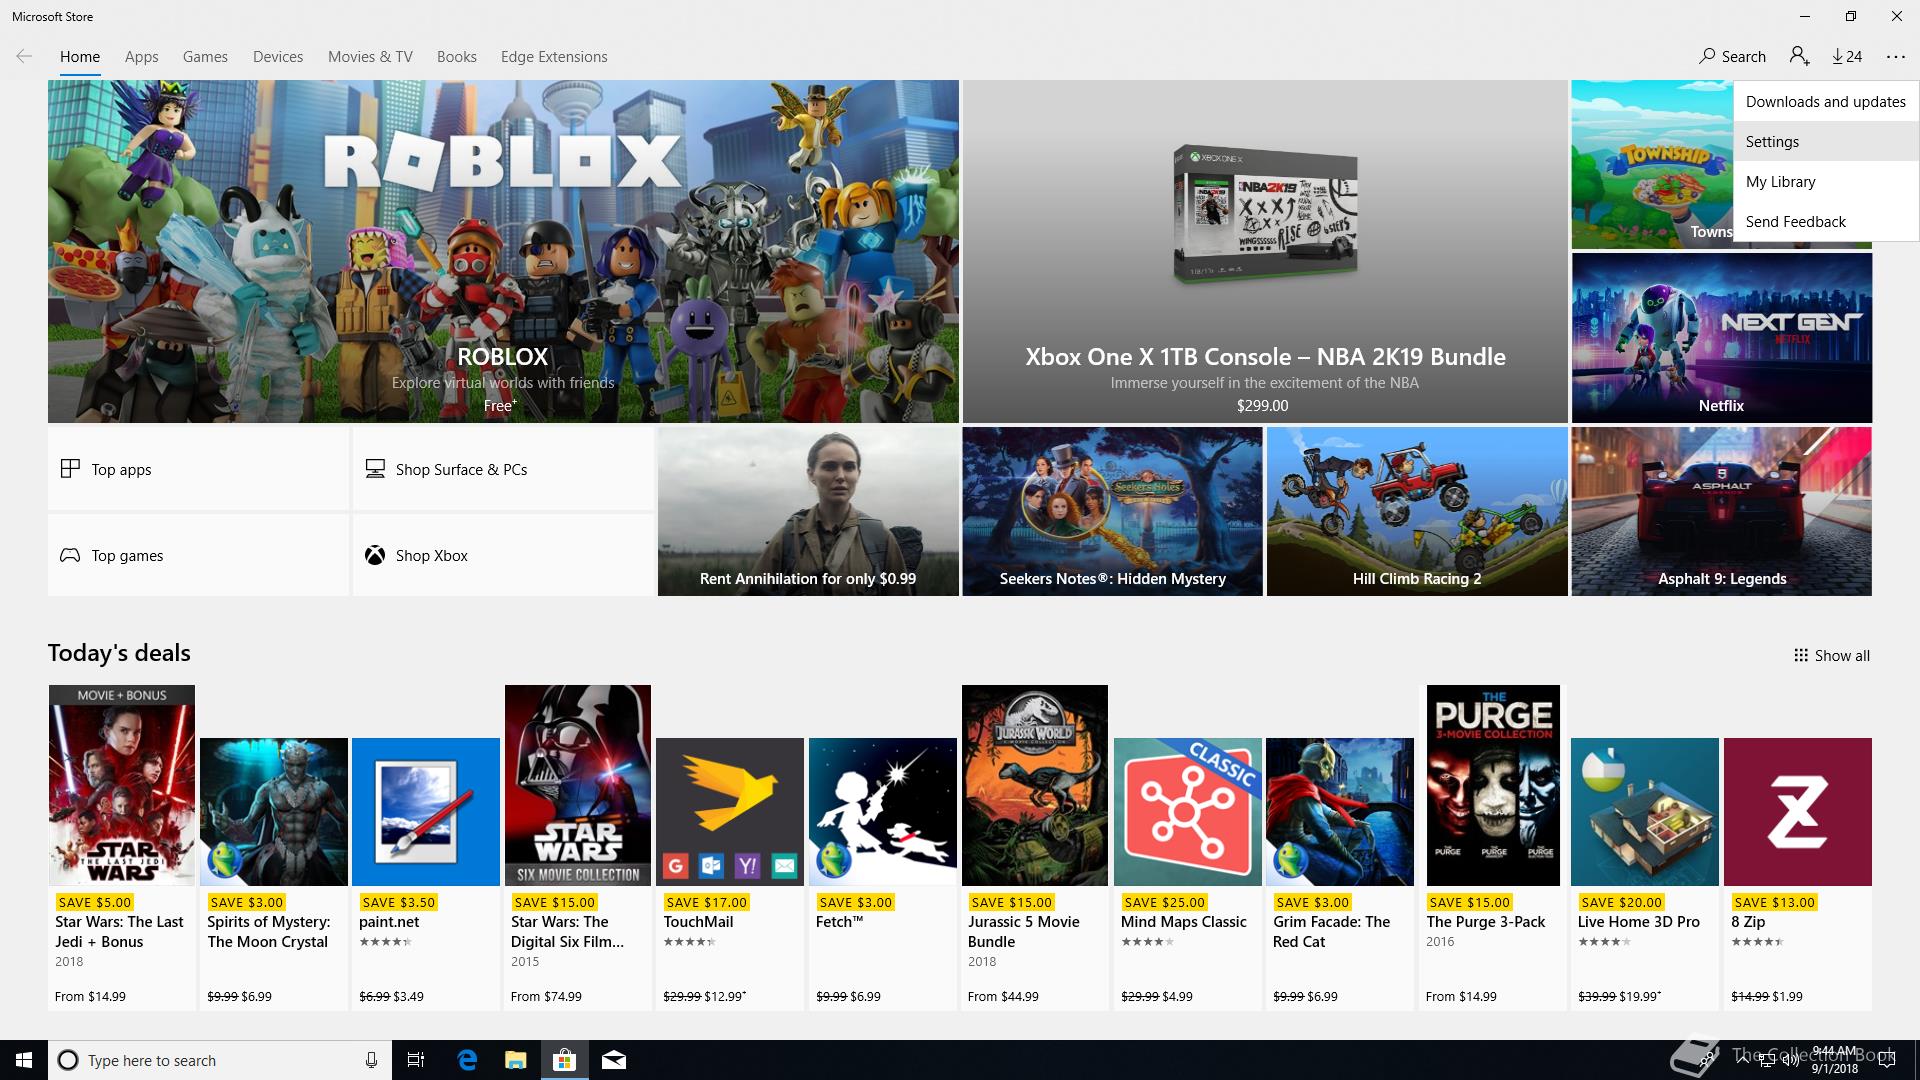Screen dimensions: 1920x1080
Task: Open the Search magnifier icon
Action: 1707,57
